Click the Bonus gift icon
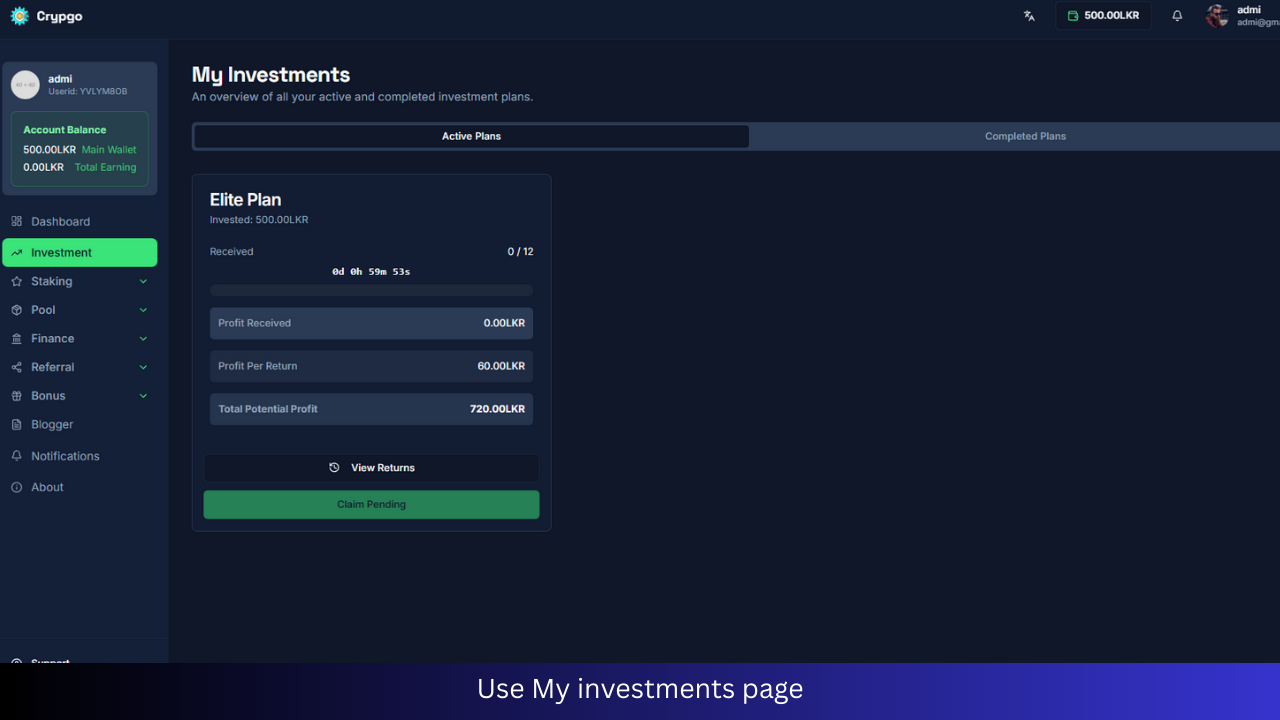This screenshot has height=720, width=1280. [15, 395]
